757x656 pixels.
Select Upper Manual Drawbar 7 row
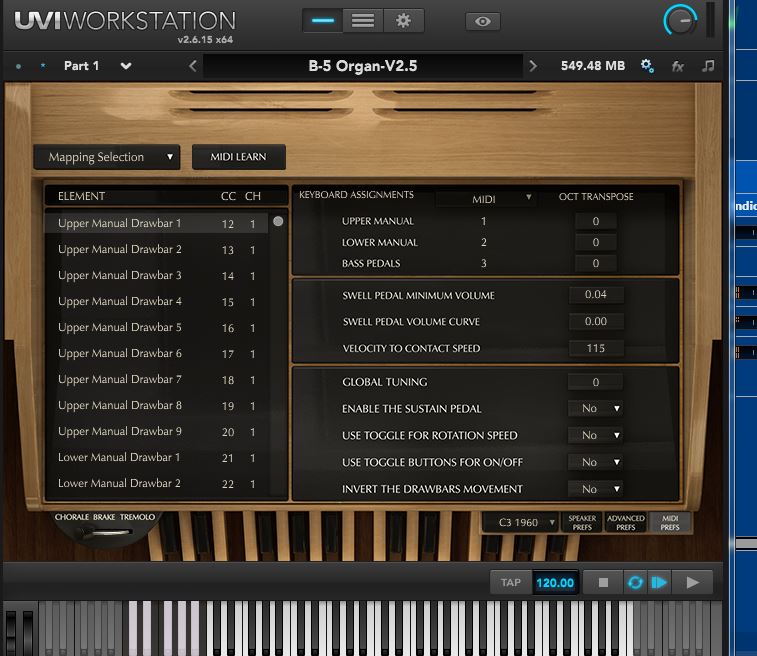(x=156, y=380)
